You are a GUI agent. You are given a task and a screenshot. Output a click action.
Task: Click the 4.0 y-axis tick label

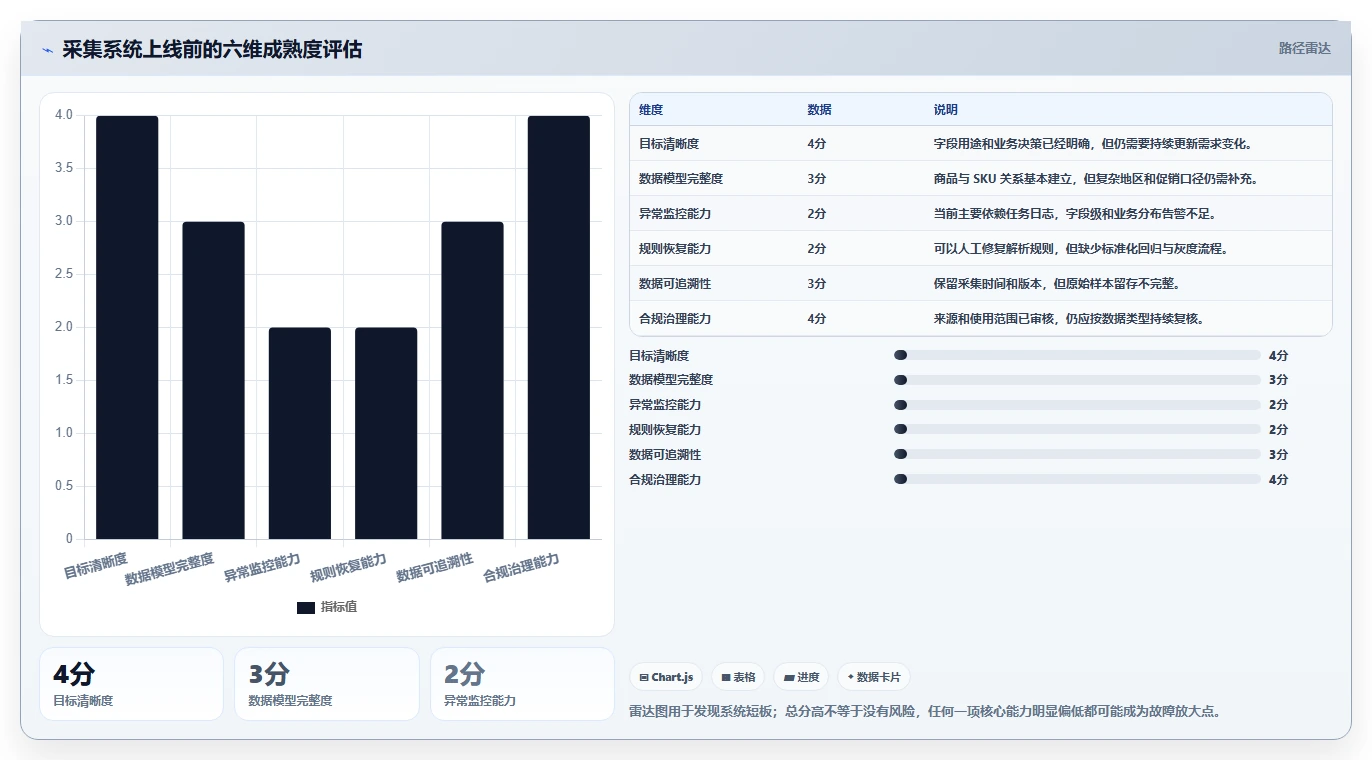pyautogui.click(x=64, y=115)
